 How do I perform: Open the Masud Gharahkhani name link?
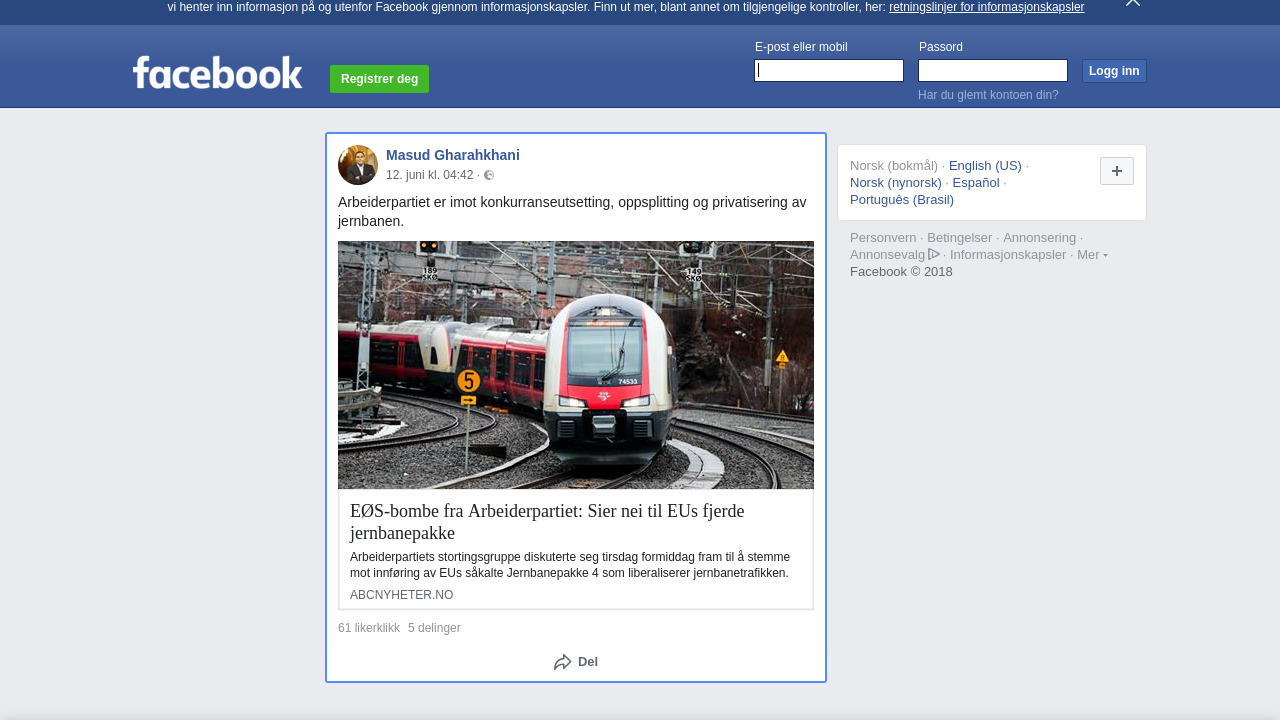(453, 155)
